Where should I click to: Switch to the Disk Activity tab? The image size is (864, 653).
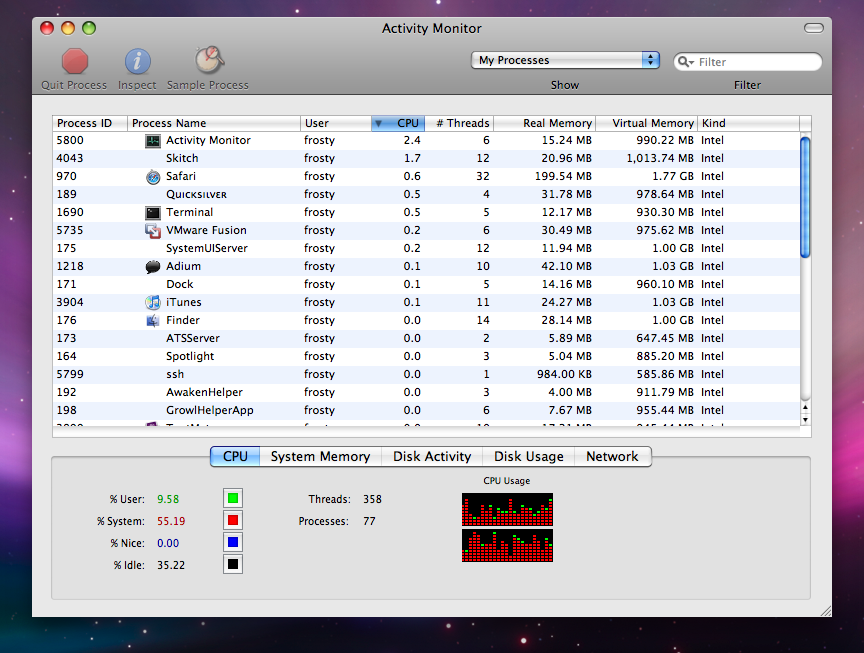pos(431,456)
